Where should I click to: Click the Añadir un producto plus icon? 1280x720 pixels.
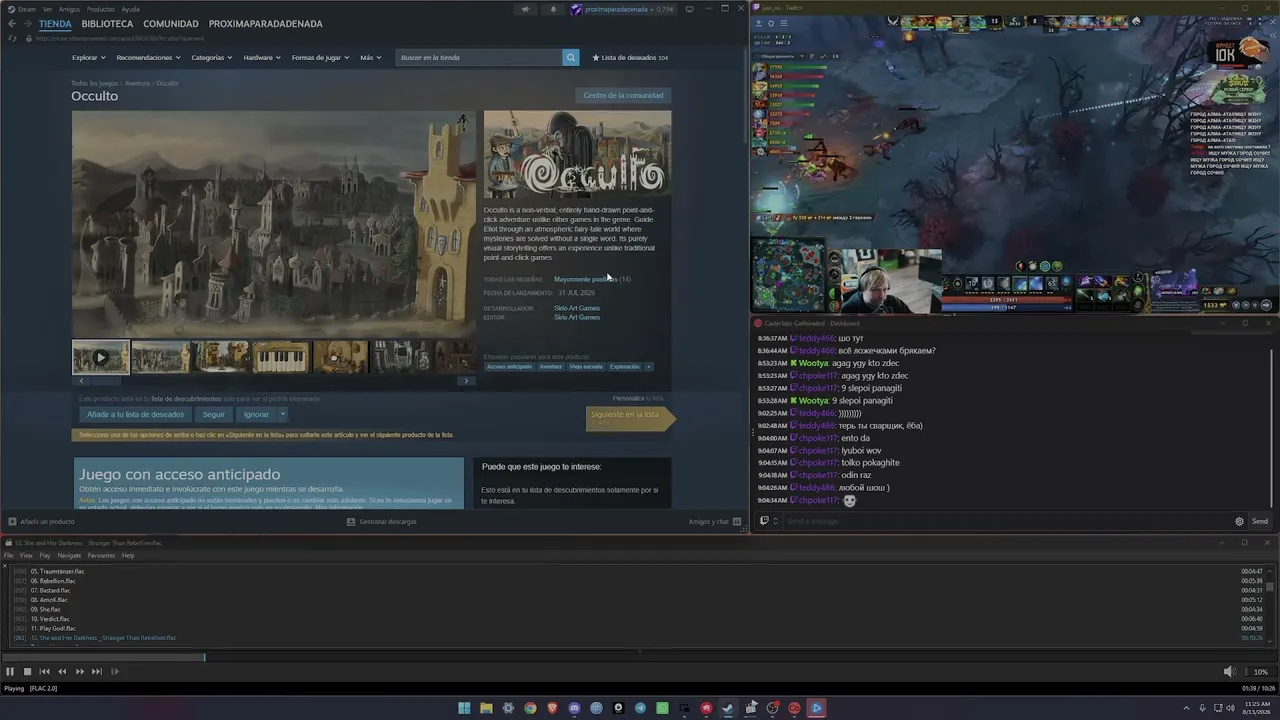tap(12, 521)
